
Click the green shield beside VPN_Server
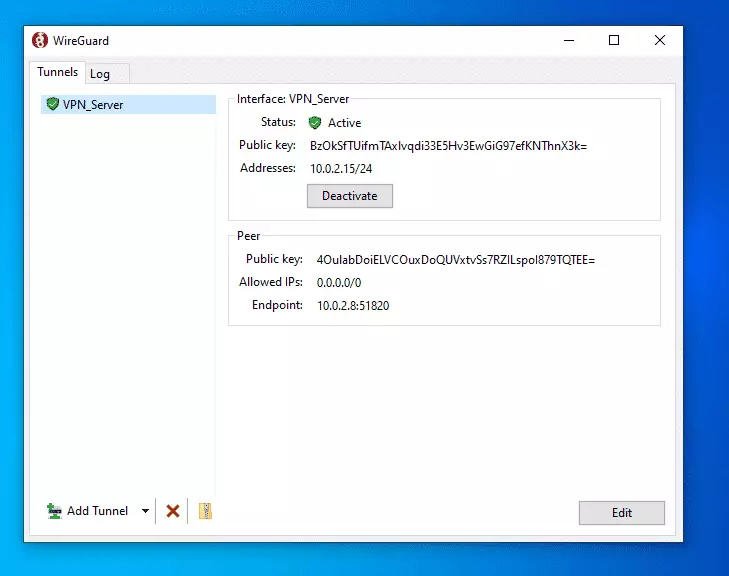click(53, 104)
